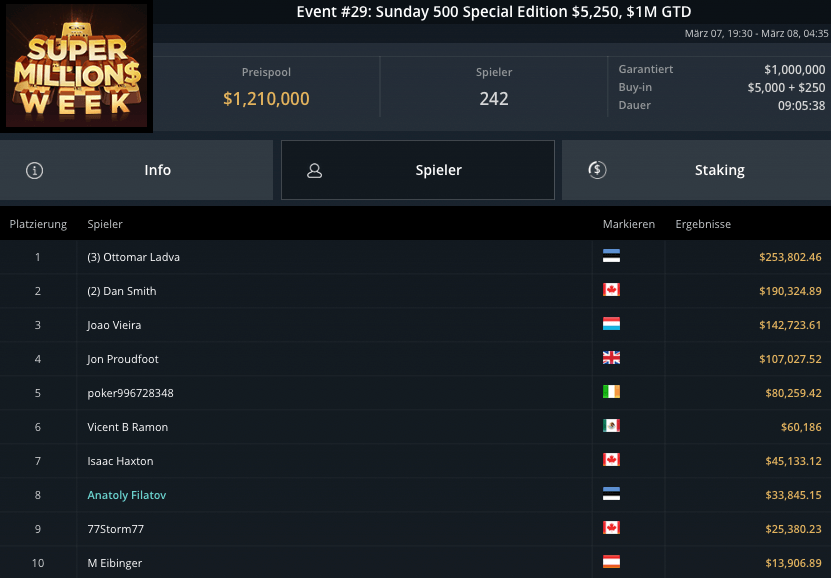The height and width of the screenshot is (578, 831).
Task: Click the staking dollar icon
Action: pos(597,170)
